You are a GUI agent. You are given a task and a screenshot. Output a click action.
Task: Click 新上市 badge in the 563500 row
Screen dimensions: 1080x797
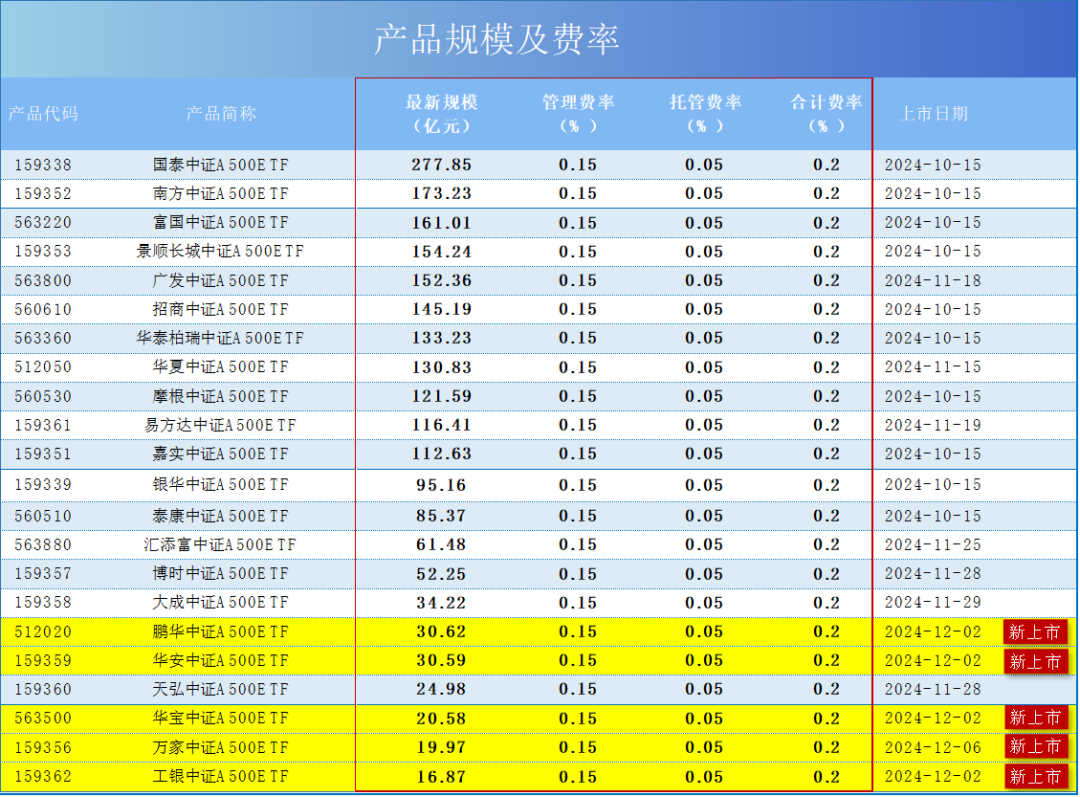tap(1036, 718)
